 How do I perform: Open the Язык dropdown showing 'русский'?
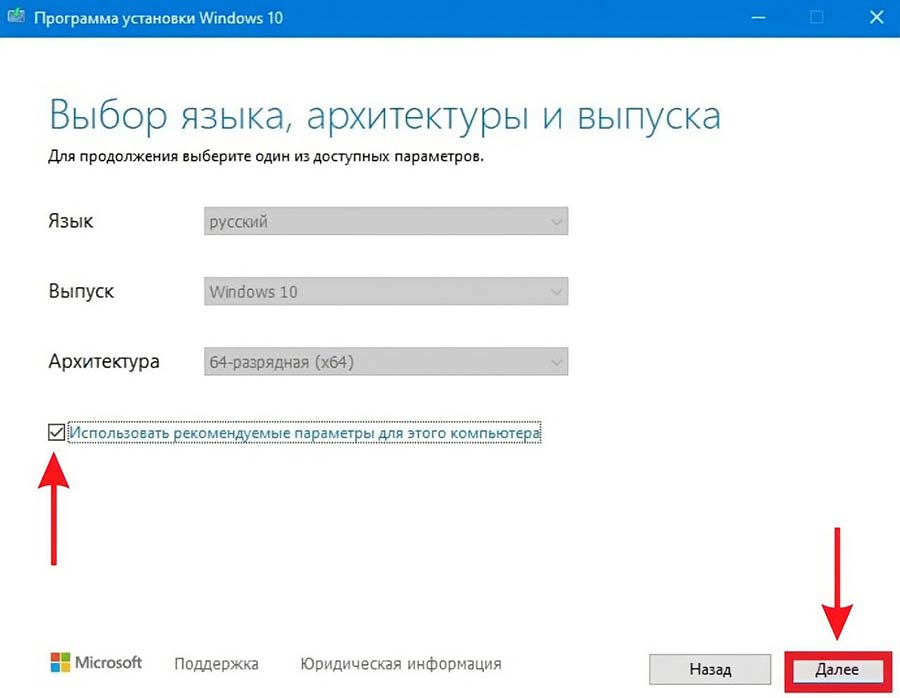(x=385, y=222)
